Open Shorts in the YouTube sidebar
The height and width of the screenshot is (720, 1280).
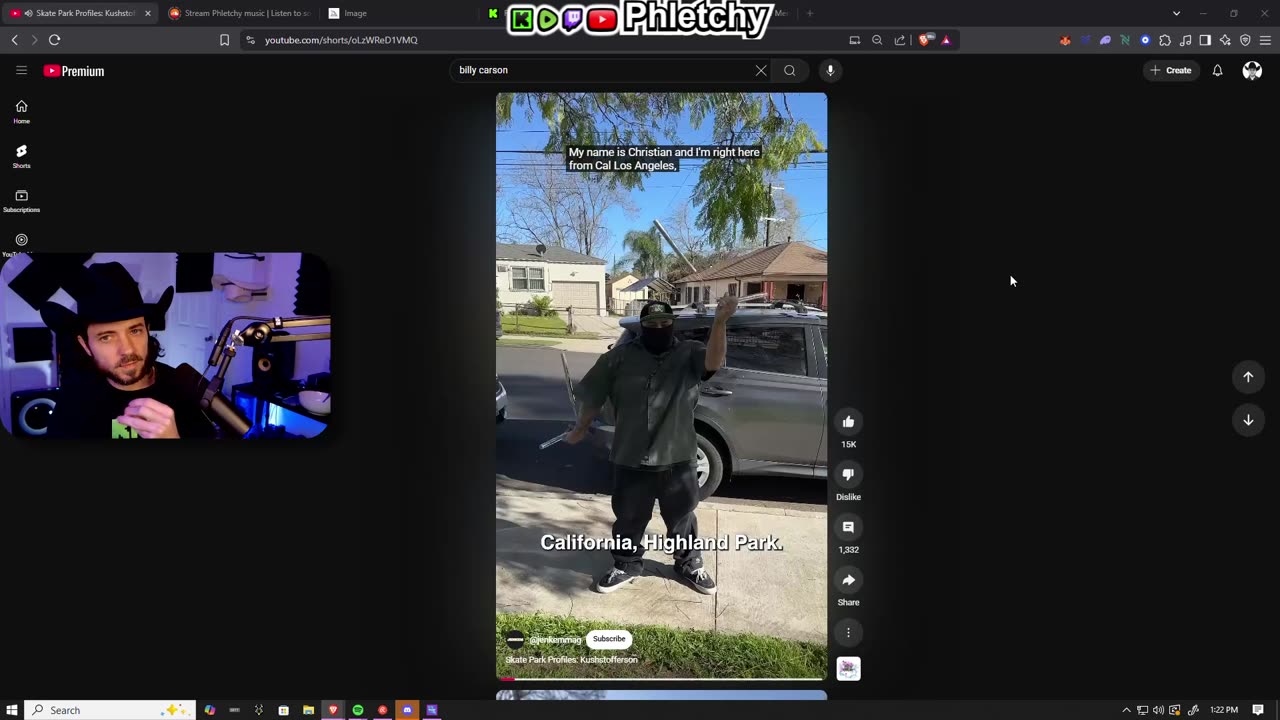click(21, 156)
